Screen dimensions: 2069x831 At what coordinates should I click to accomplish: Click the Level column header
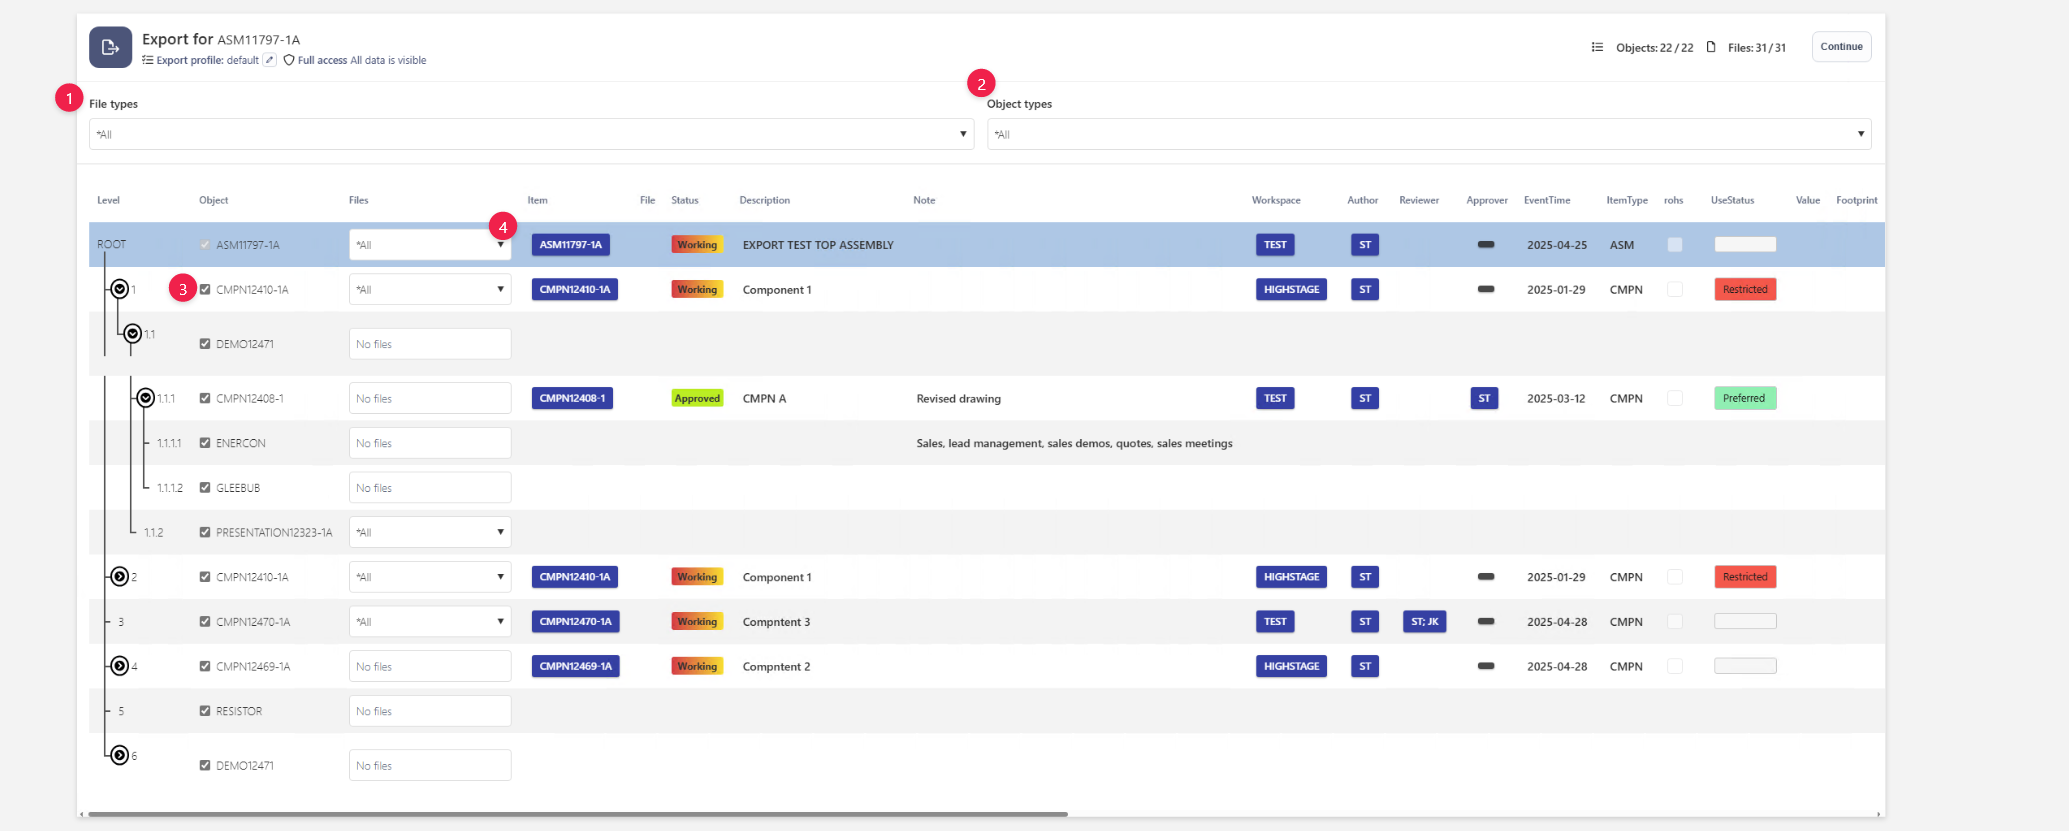(x=108, y=200)
